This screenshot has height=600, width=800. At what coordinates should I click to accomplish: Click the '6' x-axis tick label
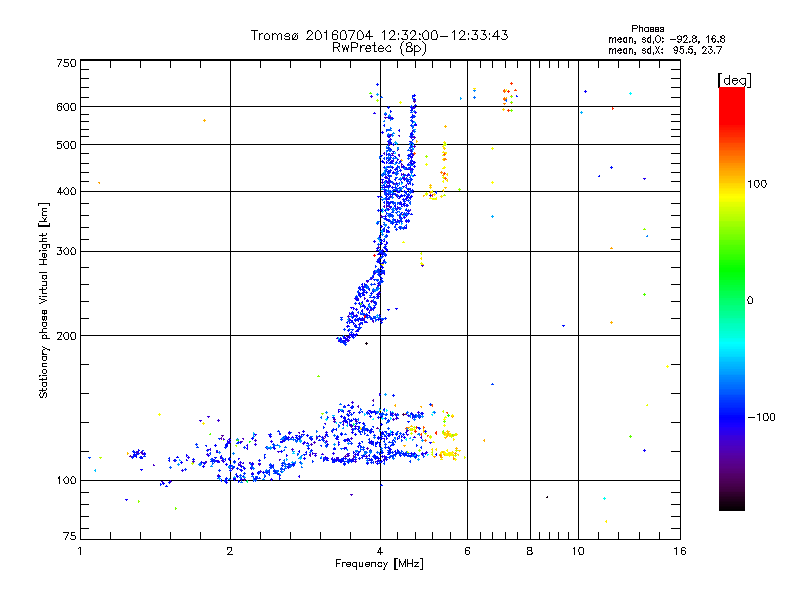[467, 551]
